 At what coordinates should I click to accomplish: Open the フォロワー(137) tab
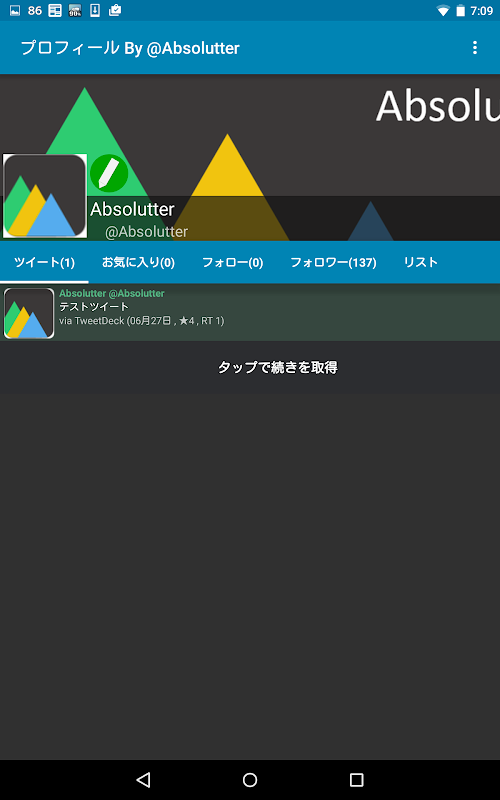tap(333, 262)
